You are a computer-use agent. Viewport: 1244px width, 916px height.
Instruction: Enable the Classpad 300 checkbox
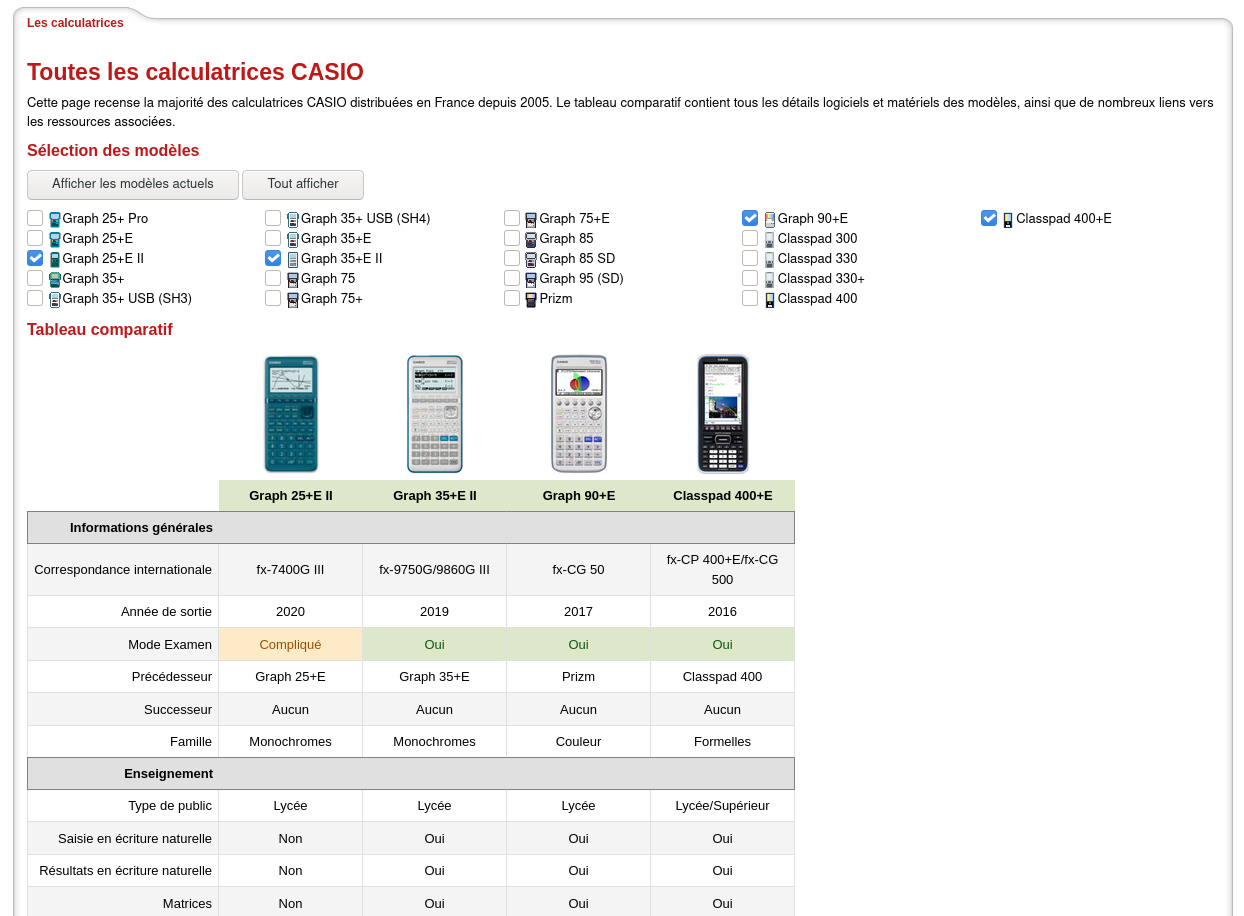coord(750,238)
